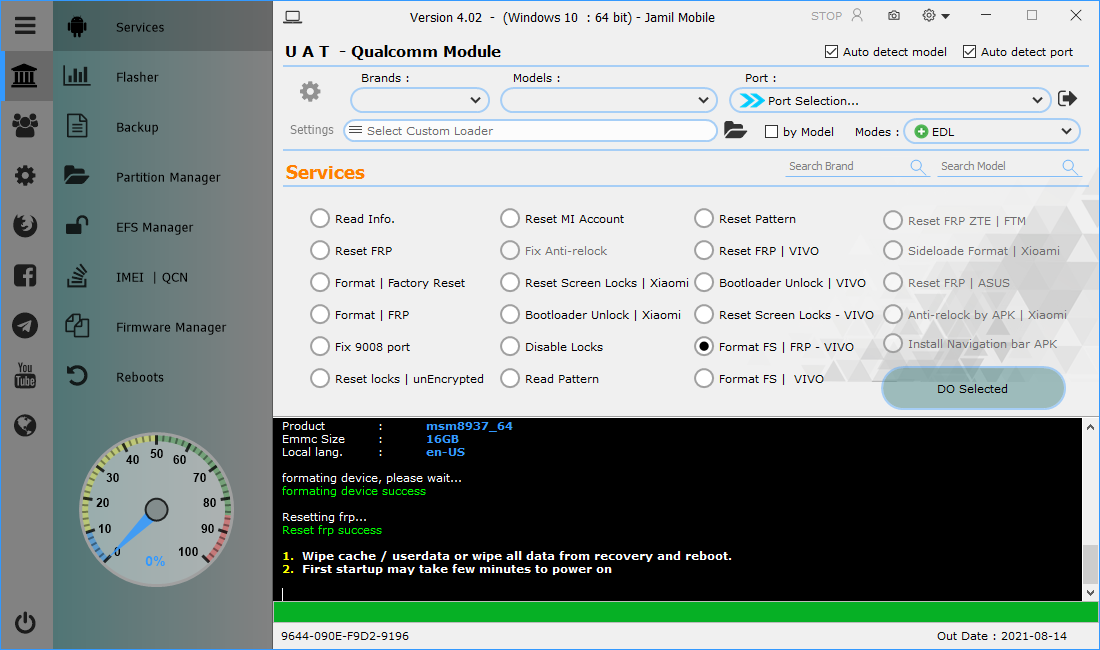Image resolution: width=1100 pixels, height=650 pixels.
Task: Expand the title bar settings gear dropdown
Action: tap(936, 15)
